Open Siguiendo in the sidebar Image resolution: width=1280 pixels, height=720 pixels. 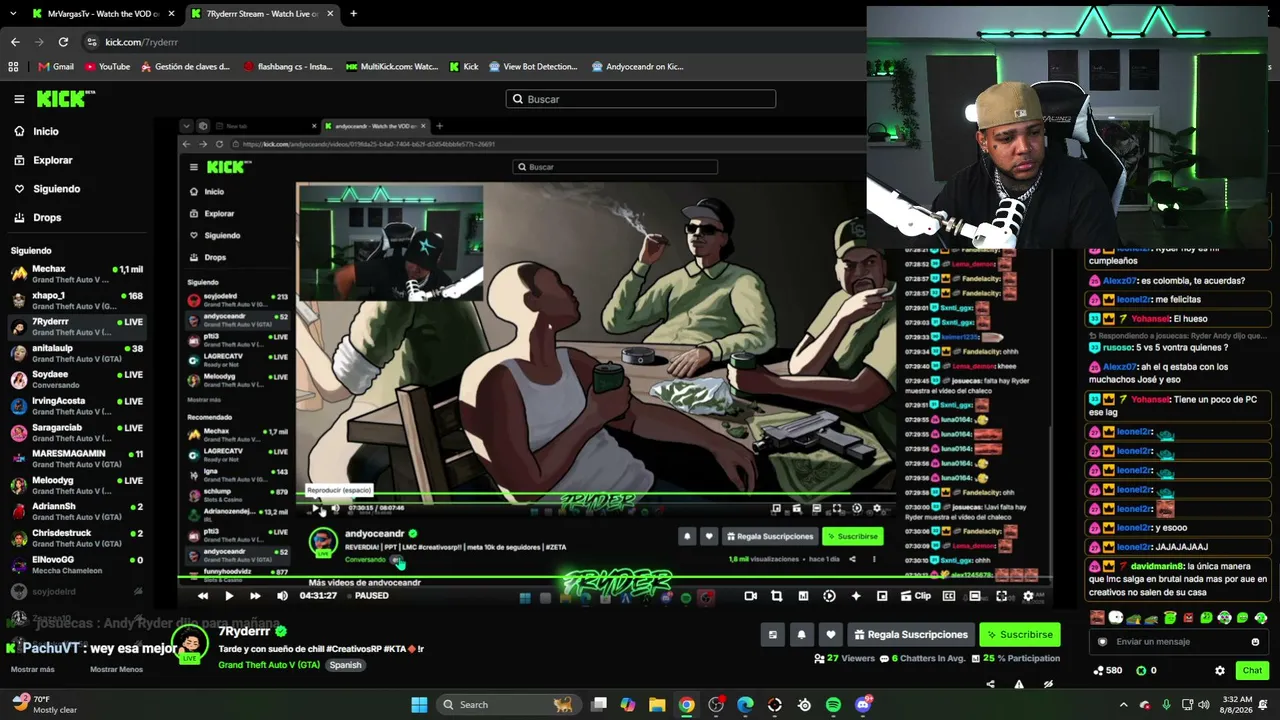(x=47, y=189)
